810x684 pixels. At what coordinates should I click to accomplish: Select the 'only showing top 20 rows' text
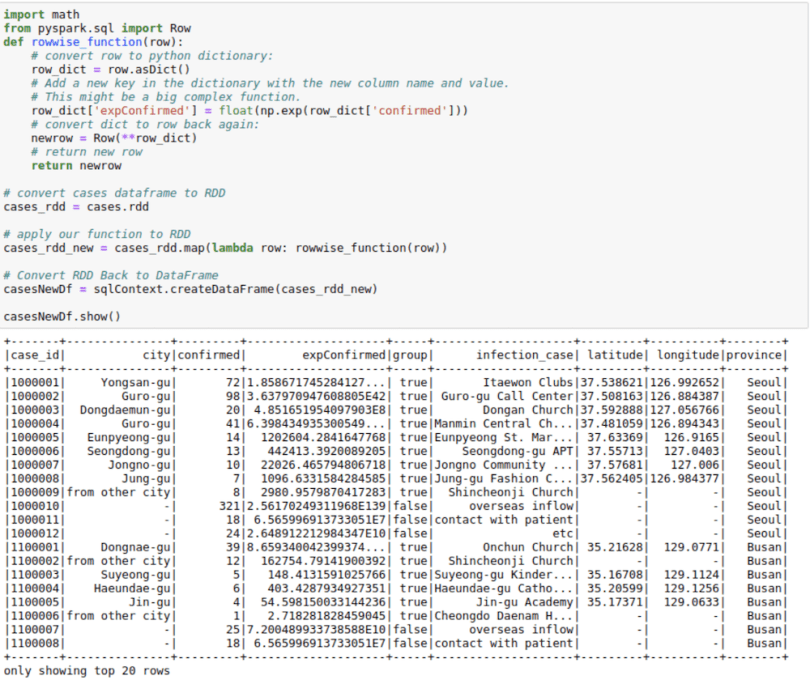pyautogui.click(x=83, y=671)
